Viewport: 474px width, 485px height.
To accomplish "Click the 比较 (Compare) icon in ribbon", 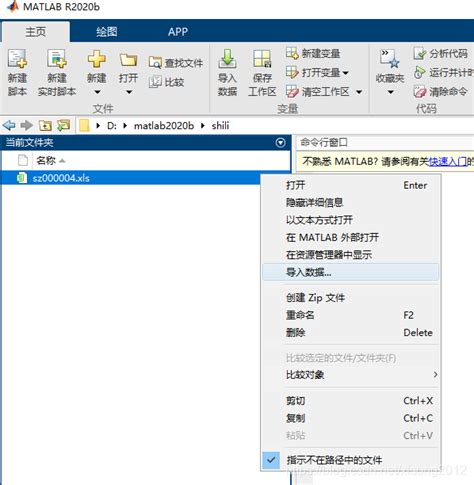I will coord(155,82).
